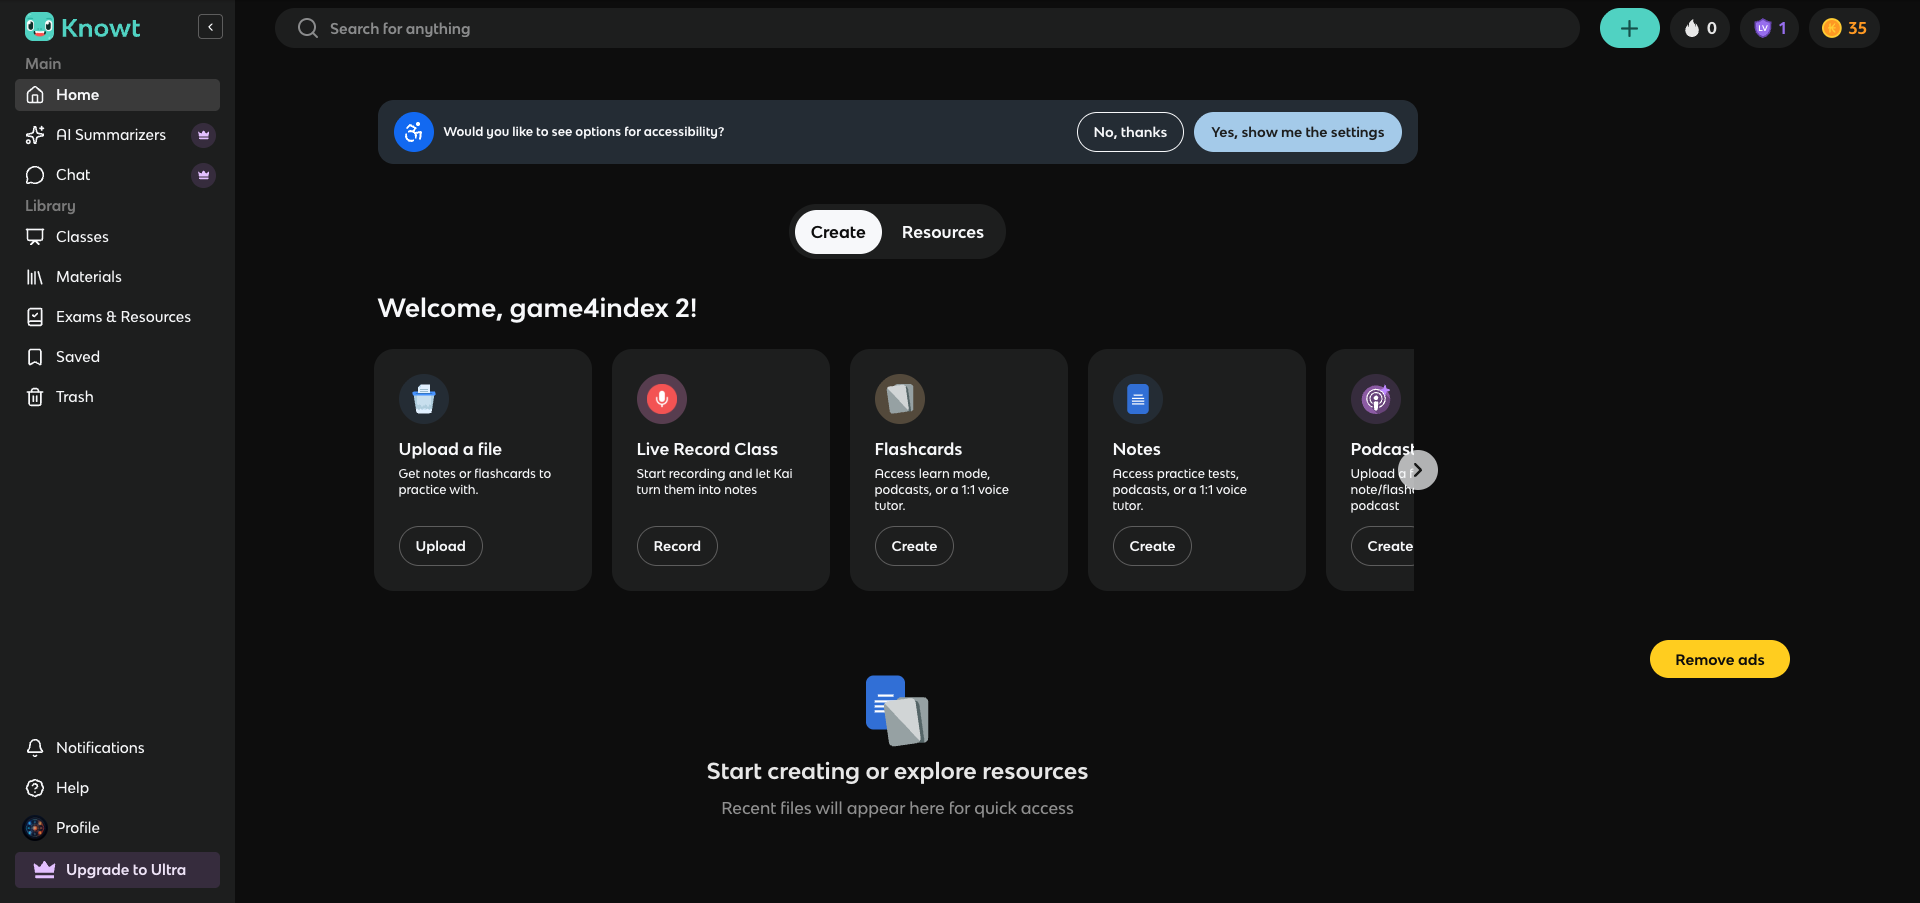
Task: Open Exams & Resources
Action: pos(123,316)
